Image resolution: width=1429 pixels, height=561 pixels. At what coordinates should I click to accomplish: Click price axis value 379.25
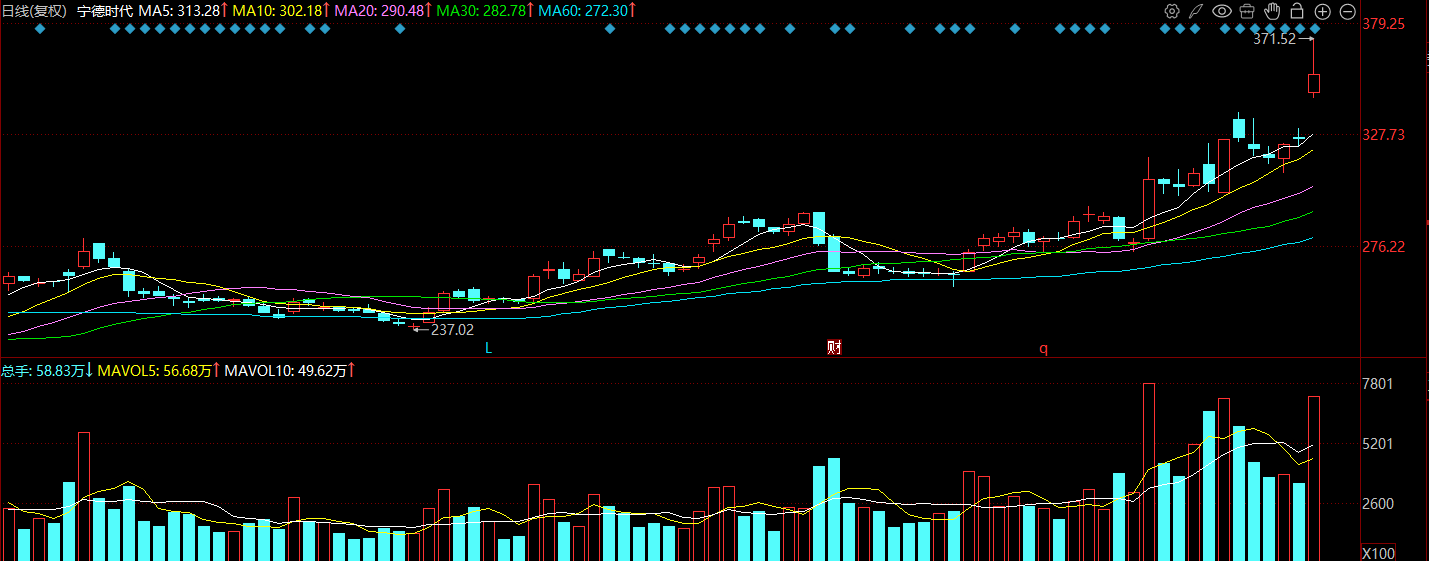click(x=1384, y=24)
